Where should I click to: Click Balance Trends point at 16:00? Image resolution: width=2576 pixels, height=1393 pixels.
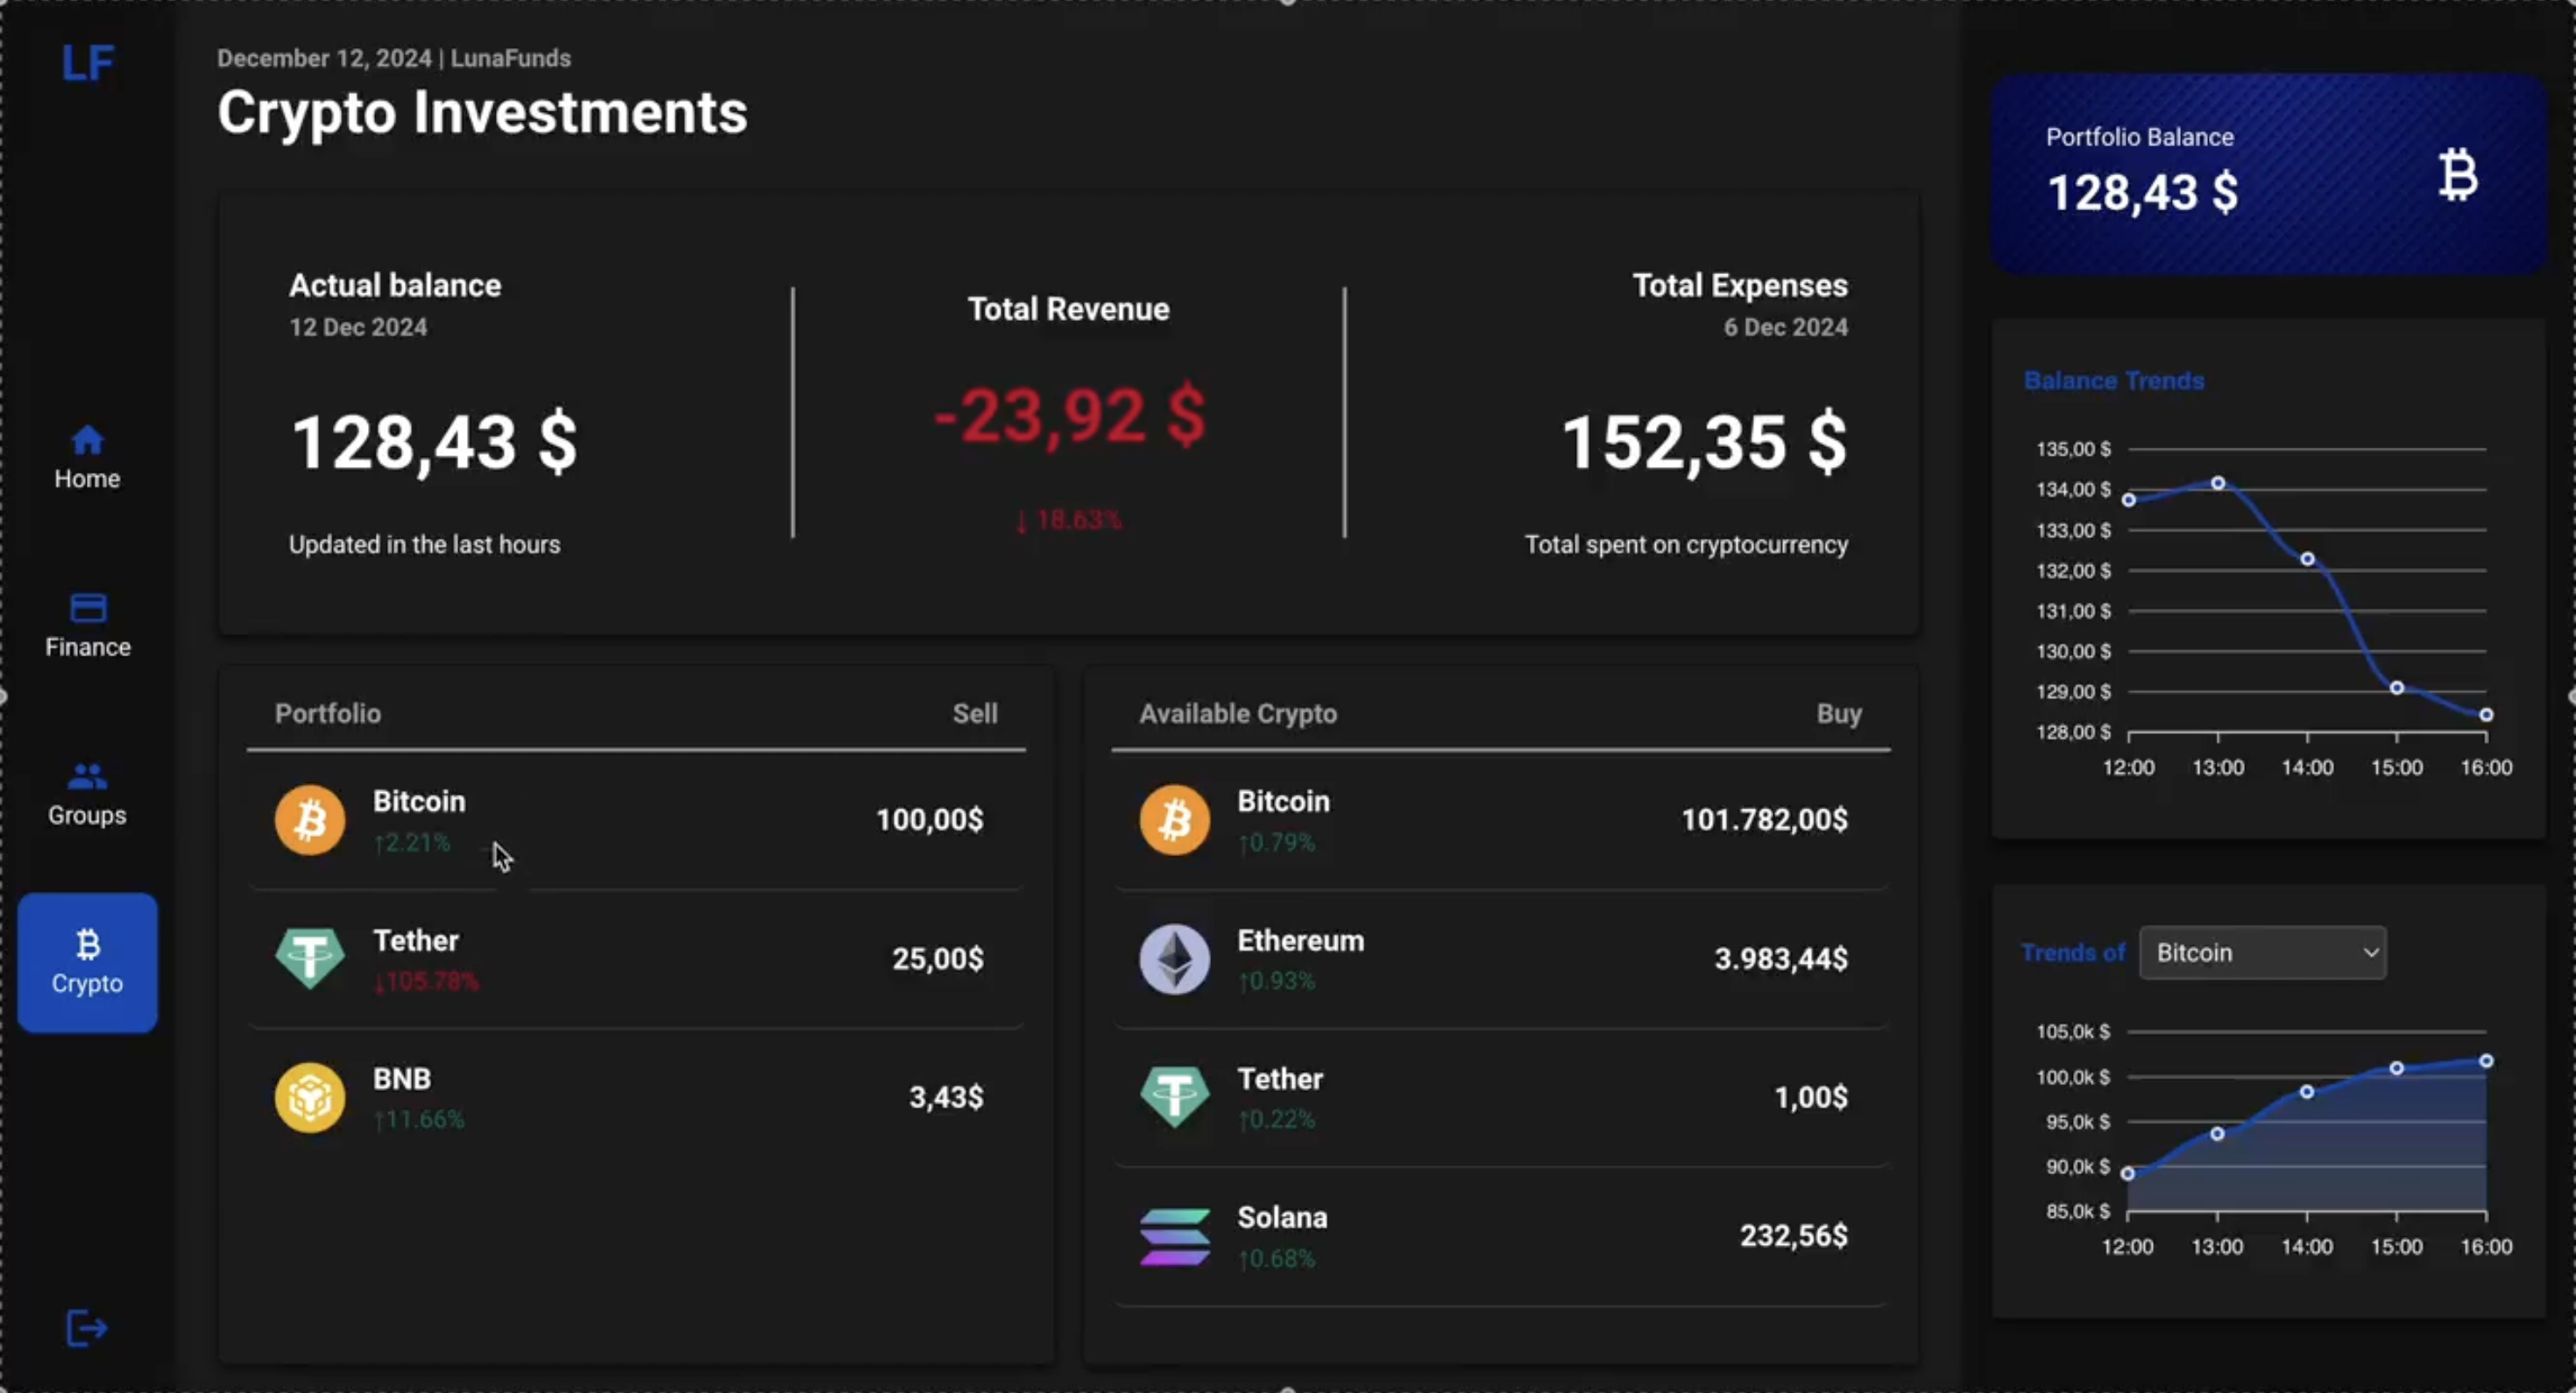pyautogui.click(x=2486, y=715)
